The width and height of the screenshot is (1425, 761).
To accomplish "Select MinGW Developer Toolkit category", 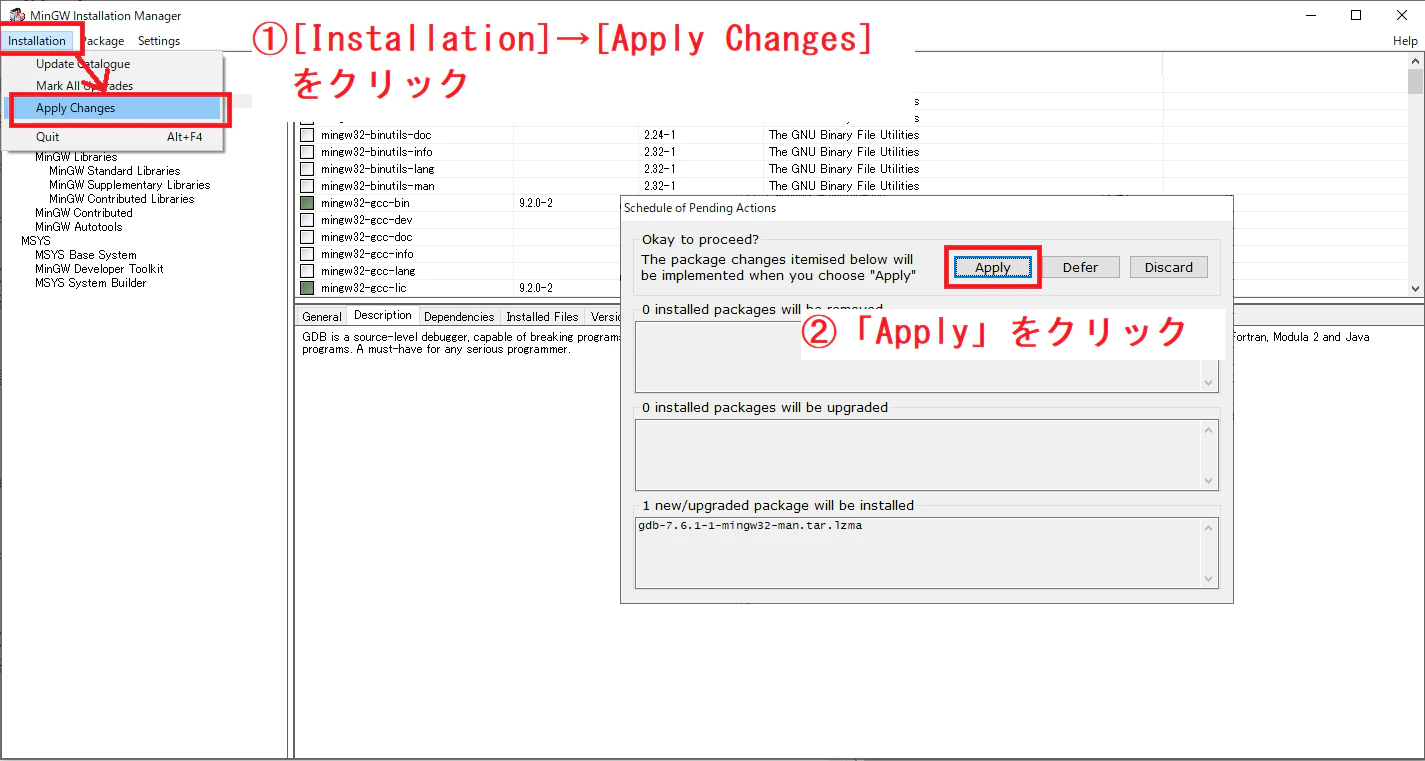I will [99, 269].
